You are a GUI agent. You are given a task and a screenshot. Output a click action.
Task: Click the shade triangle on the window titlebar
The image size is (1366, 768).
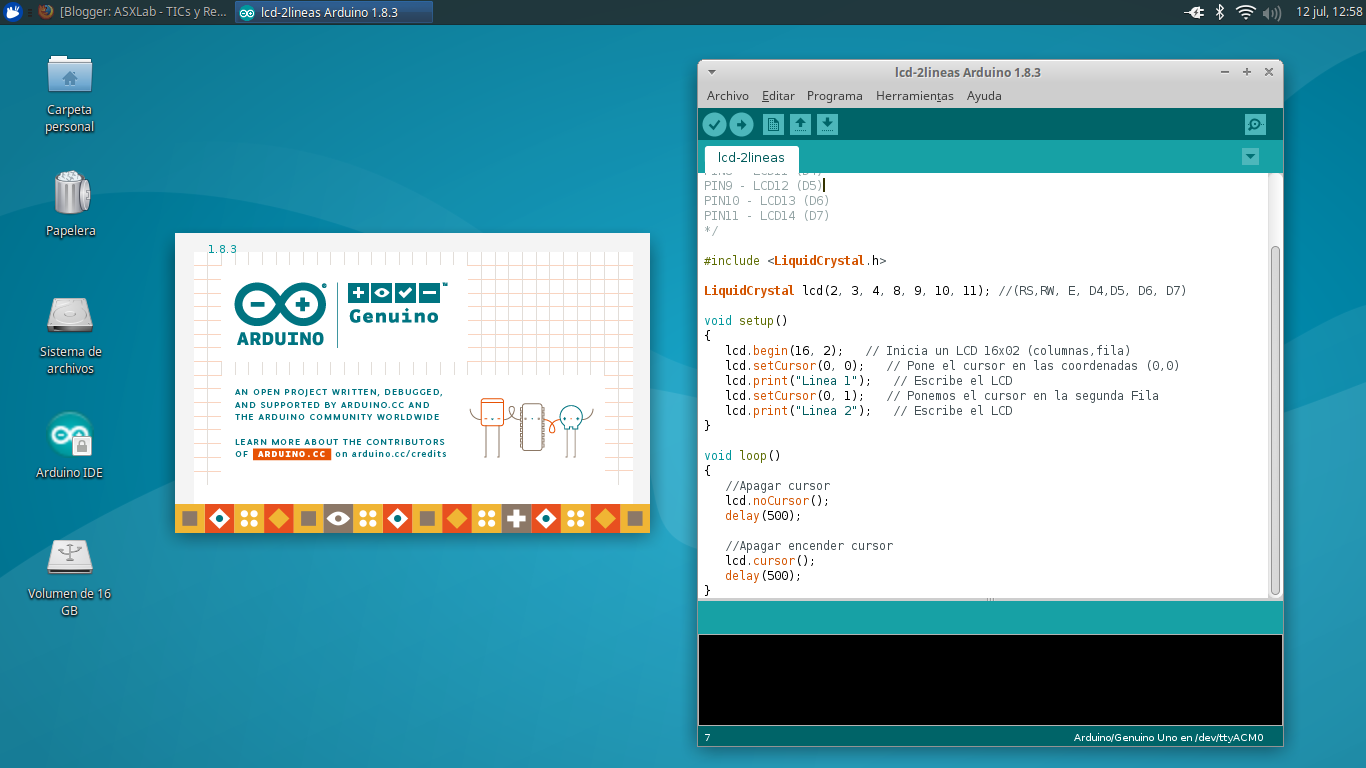(711, 72)
